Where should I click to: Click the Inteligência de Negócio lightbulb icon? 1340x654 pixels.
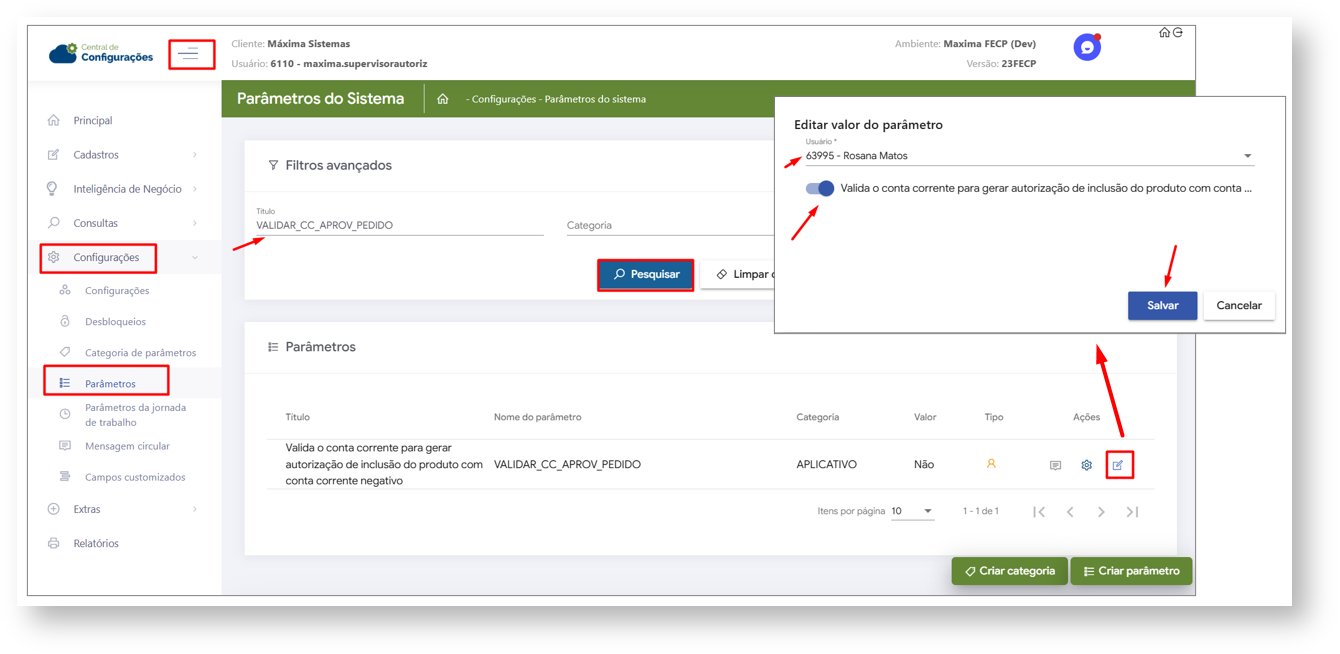(53, 188)
